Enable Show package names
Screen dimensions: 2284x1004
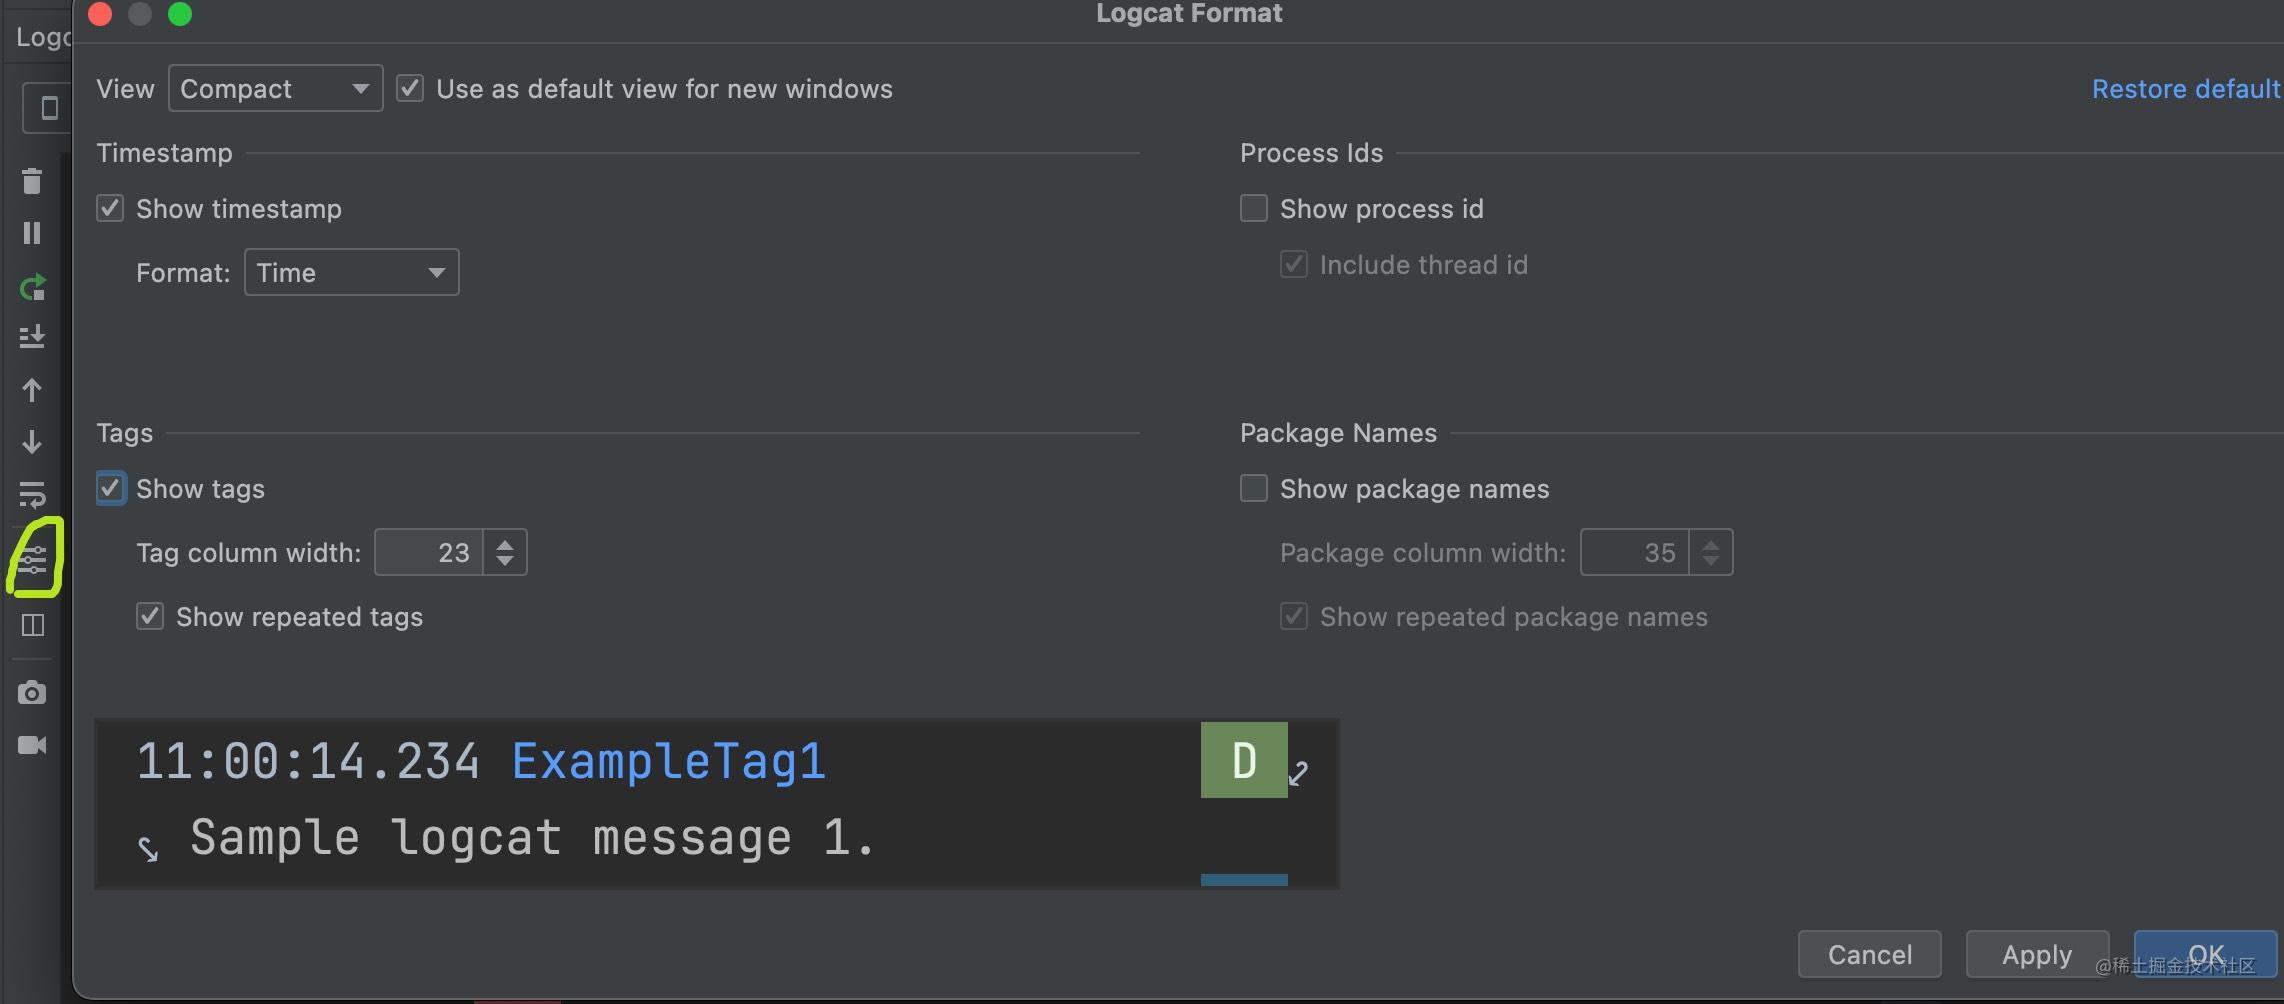pyautogui.click(x=1253, y=488)
